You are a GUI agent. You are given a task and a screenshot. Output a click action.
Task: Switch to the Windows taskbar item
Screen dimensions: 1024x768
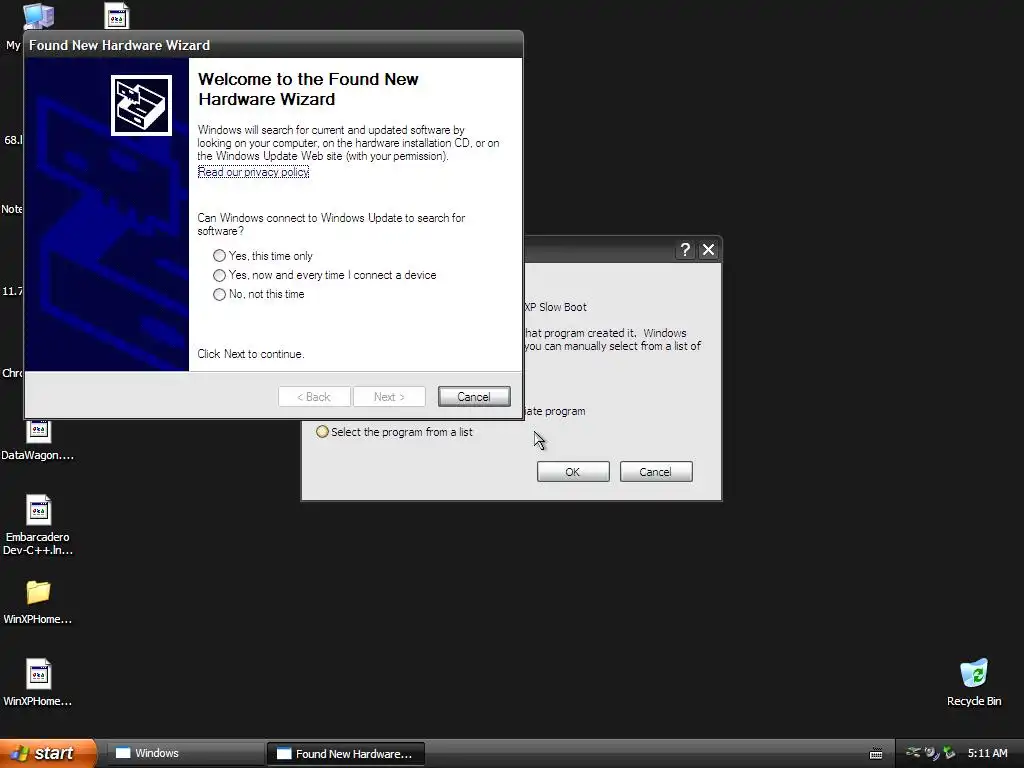click(184, 753)
